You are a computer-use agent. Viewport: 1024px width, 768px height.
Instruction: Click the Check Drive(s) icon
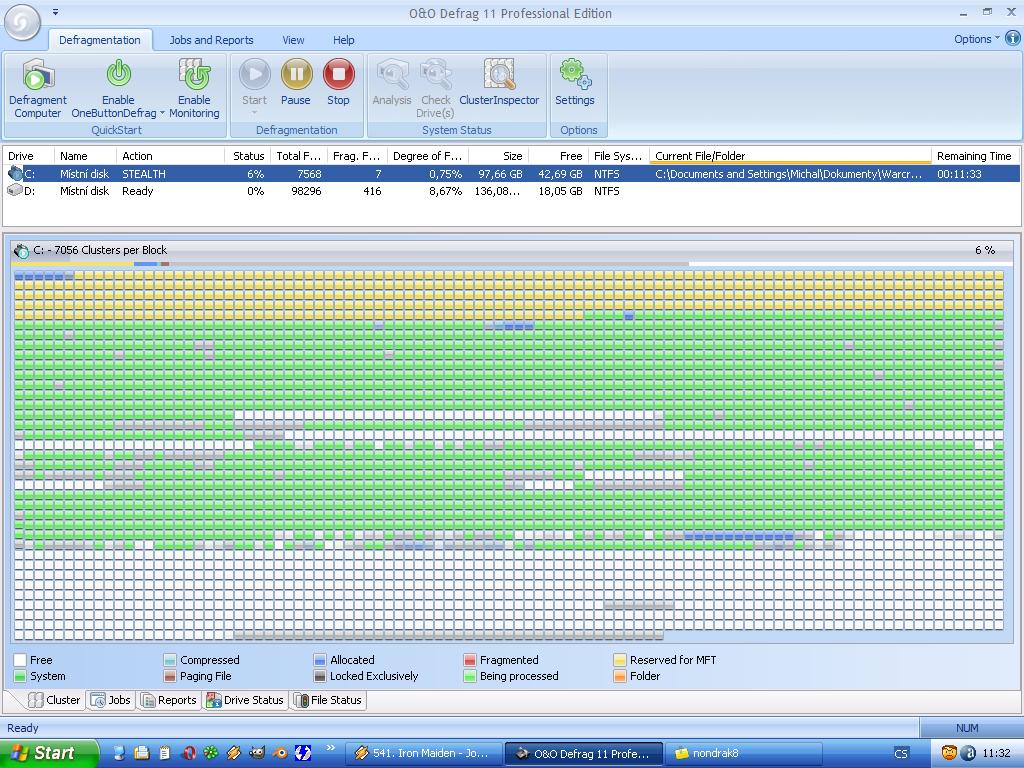click(x=436, y=74)
